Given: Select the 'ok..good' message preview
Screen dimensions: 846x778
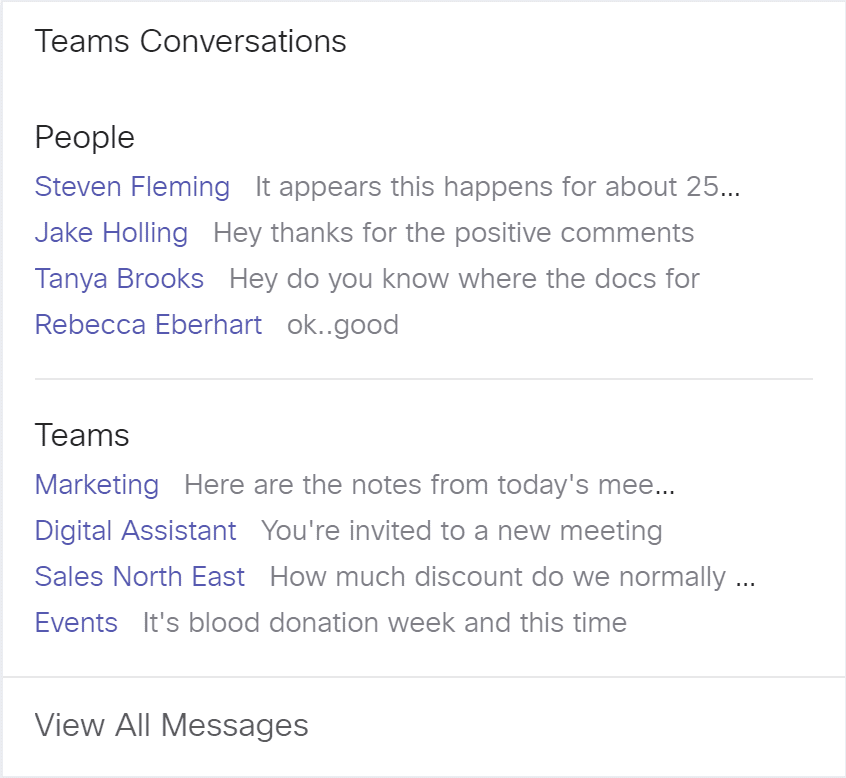Looking at the screenshot, I should [x=343, y=325].
